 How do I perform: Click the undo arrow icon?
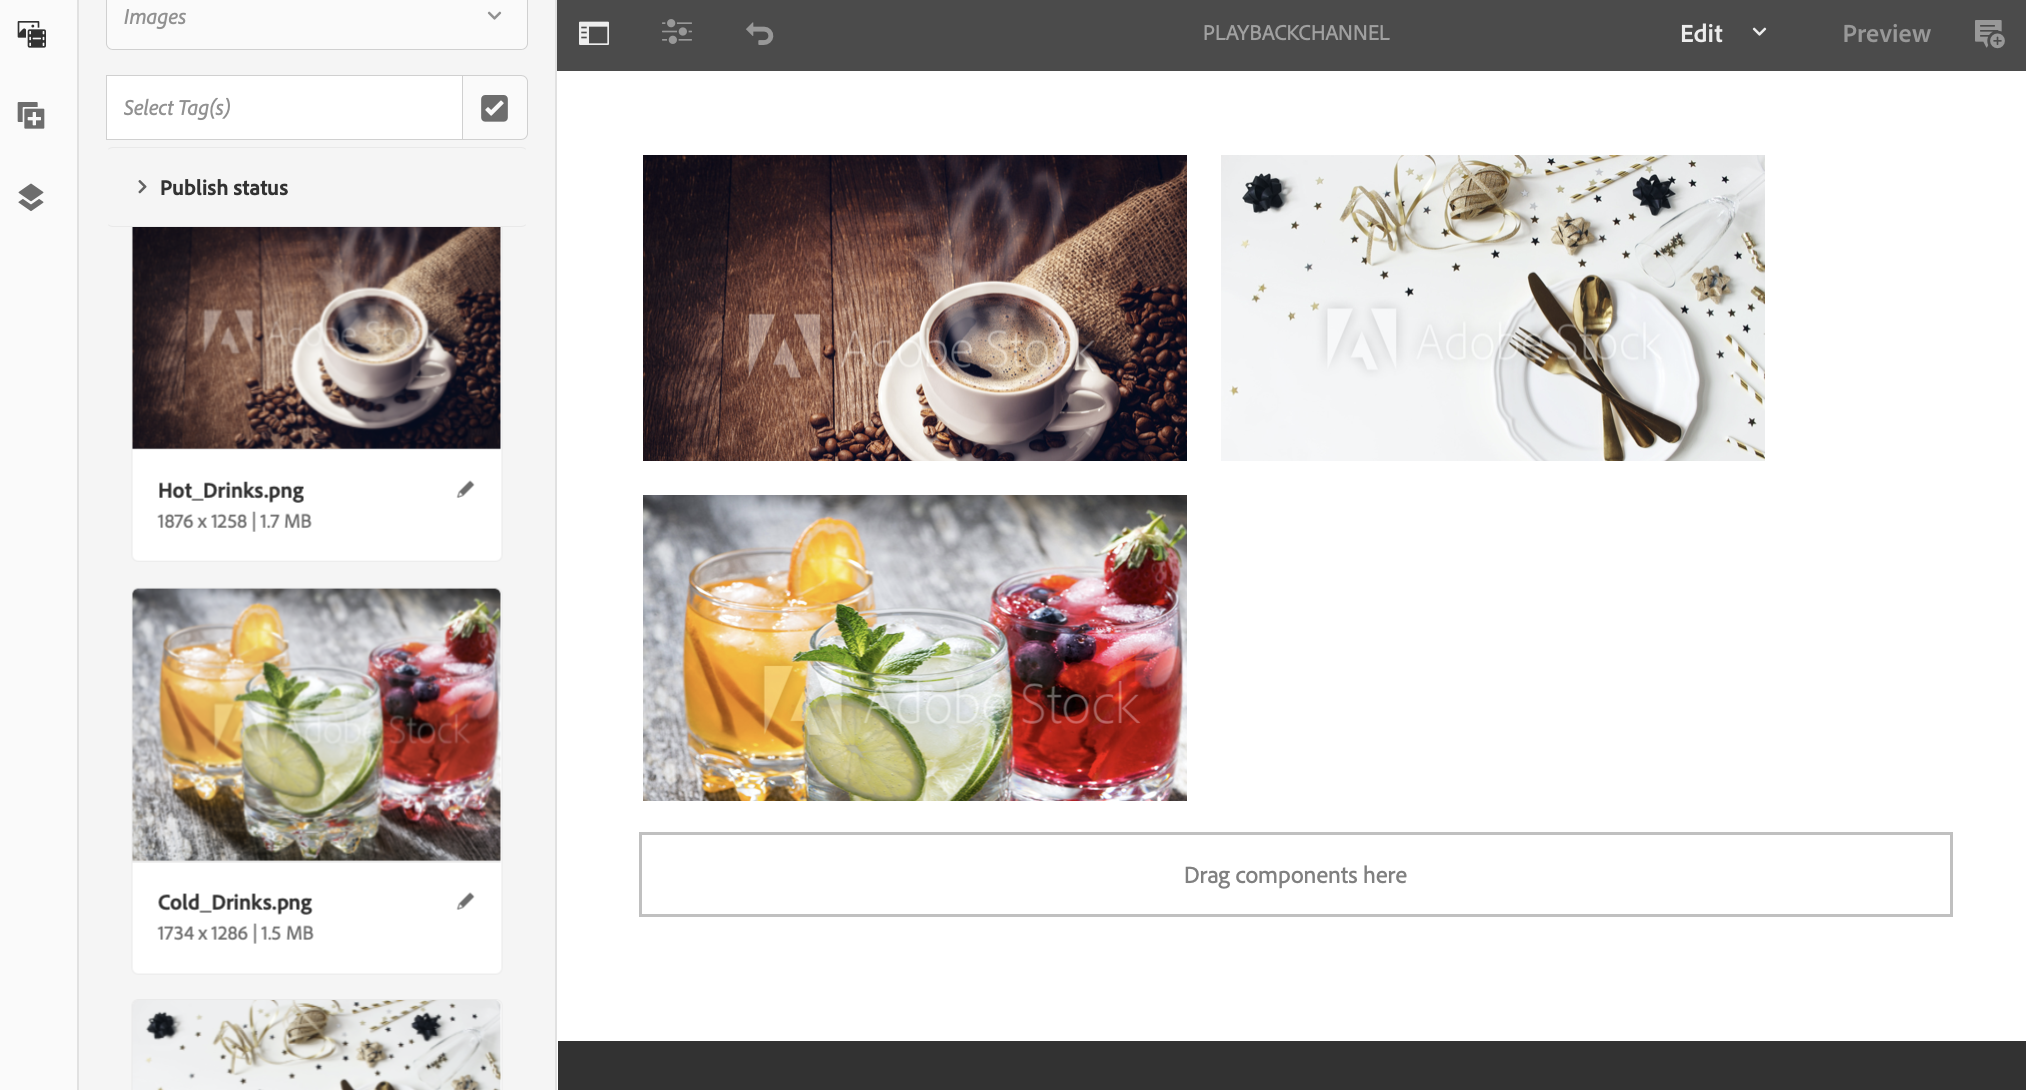760,34
